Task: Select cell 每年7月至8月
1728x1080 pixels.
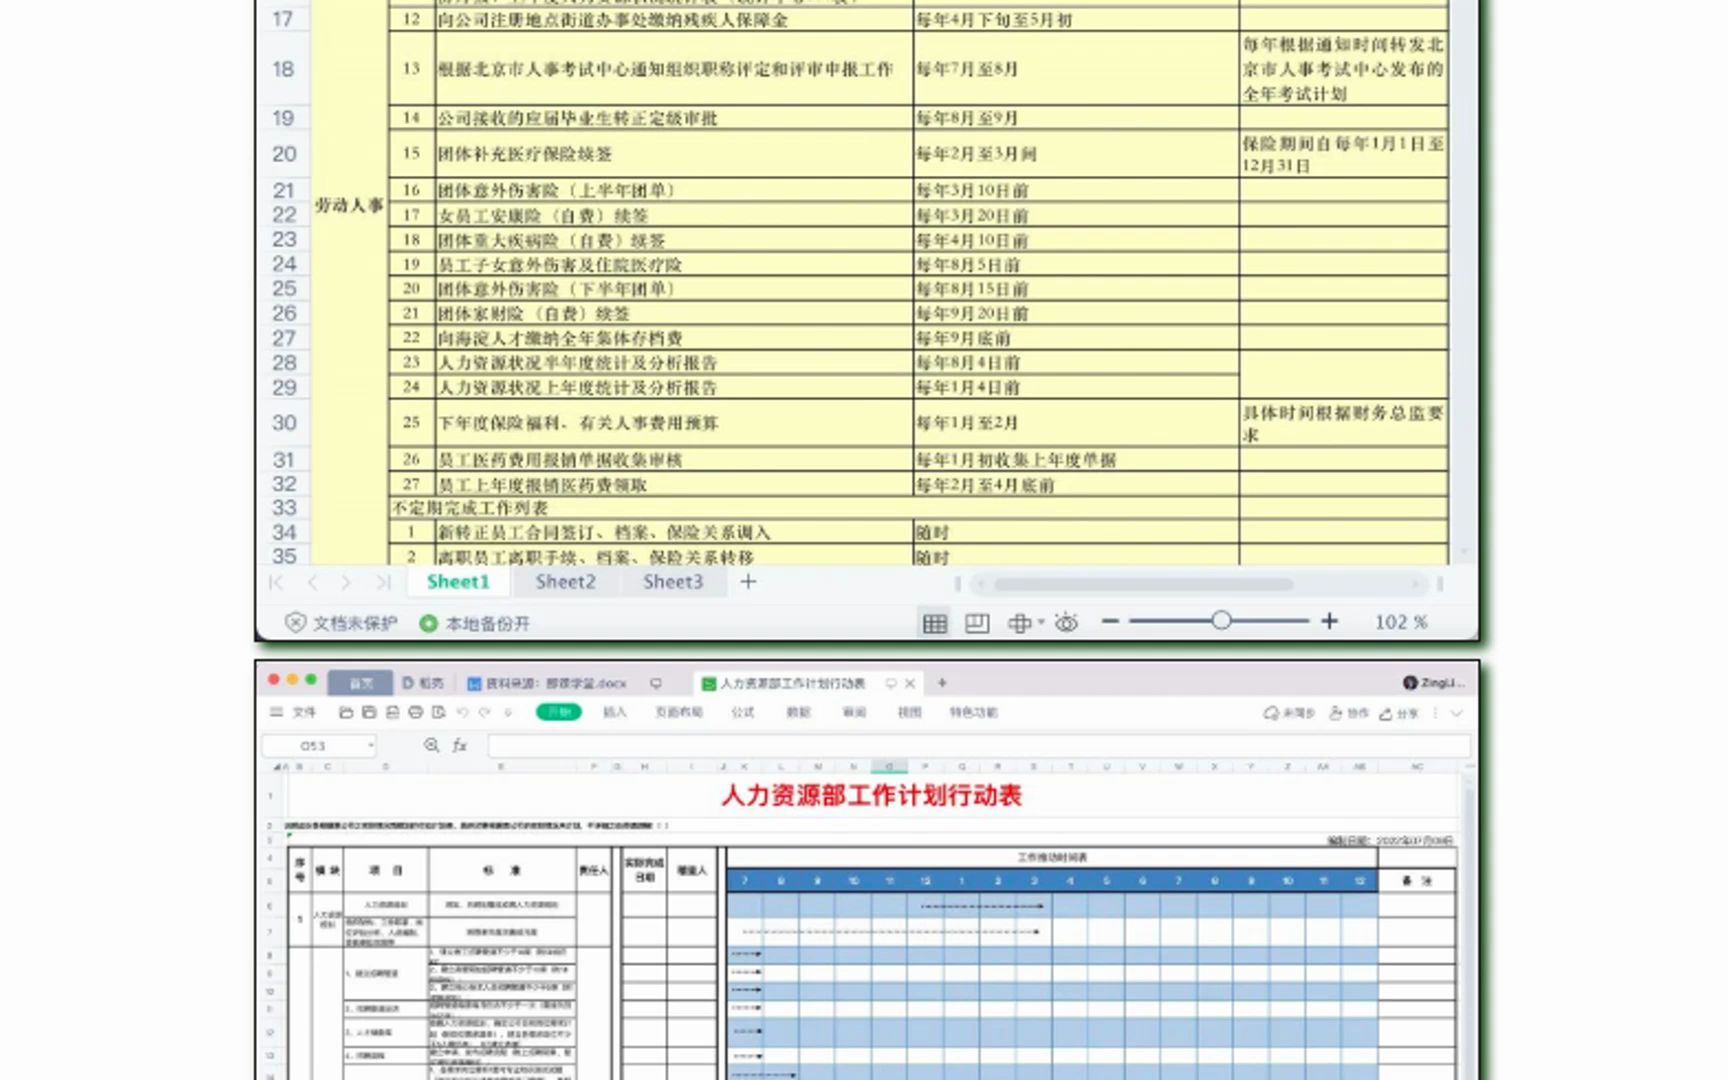Action: (1076, 69)
